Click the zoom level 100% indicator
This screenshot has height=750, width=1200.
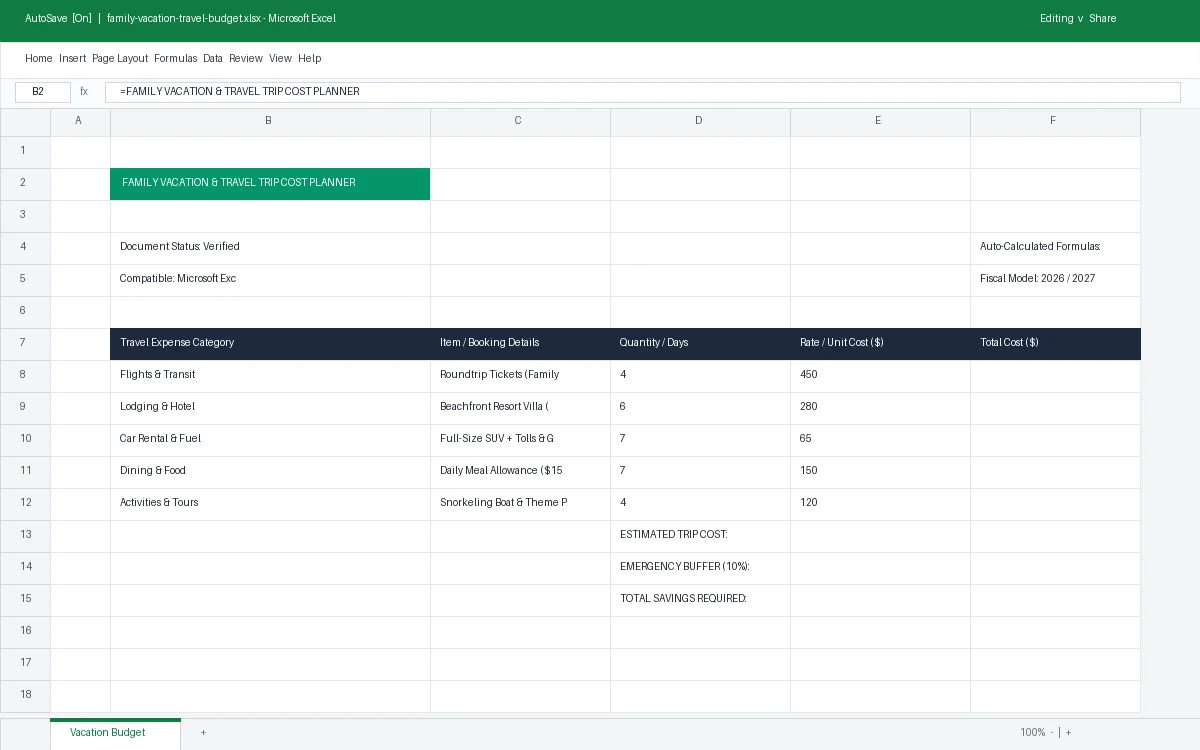tap(1033, 733)
